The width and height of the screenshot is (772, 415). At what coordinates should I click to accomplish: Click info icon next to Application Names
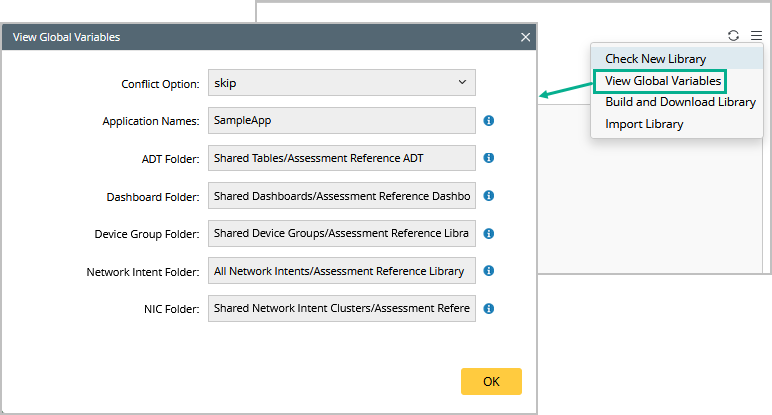point(489,121)
